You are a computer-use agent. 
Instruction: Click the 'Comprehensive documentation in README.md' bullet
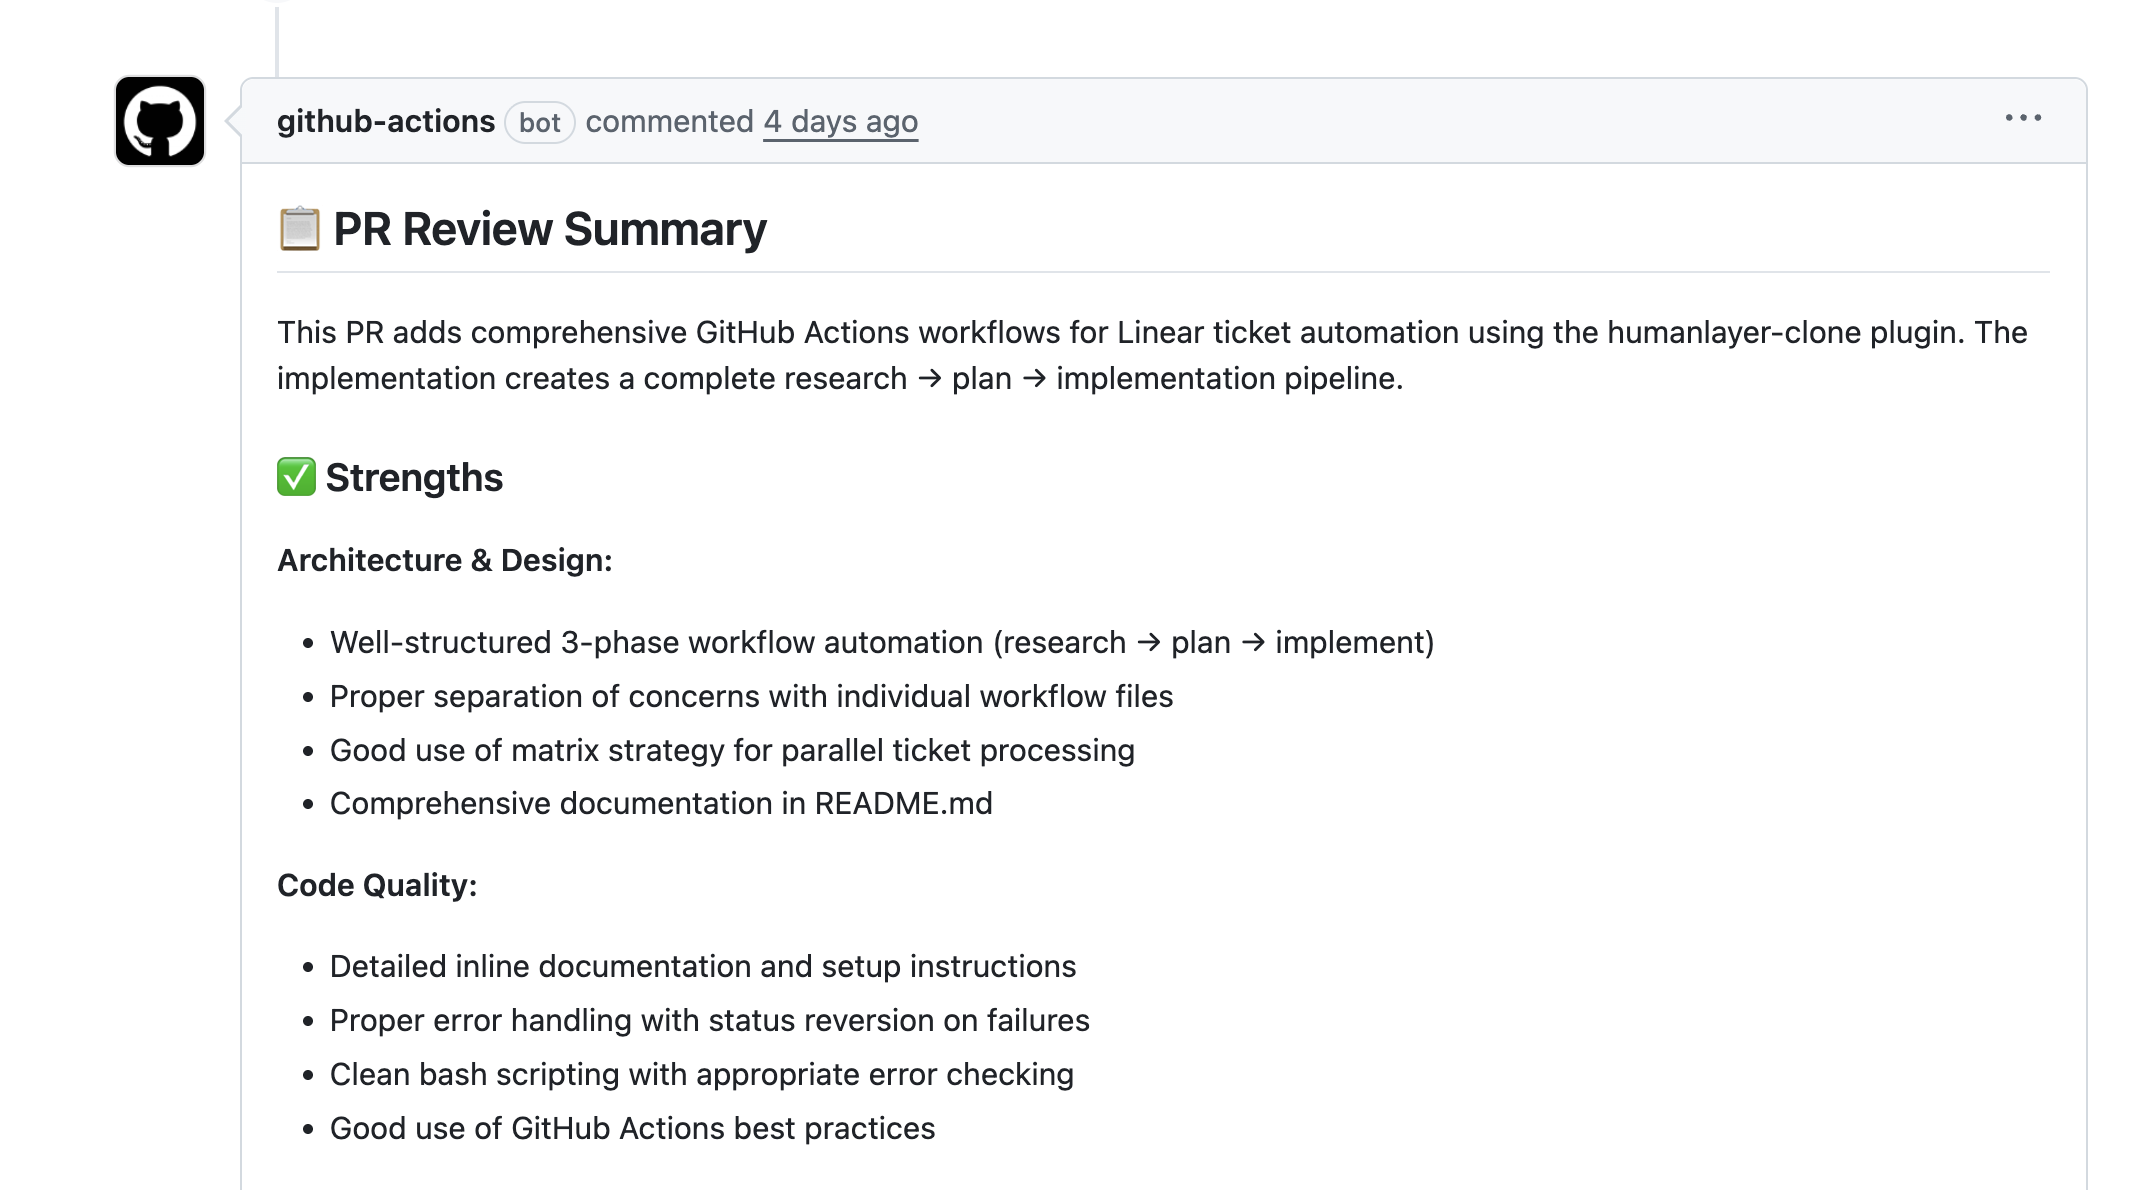point(660,803)
